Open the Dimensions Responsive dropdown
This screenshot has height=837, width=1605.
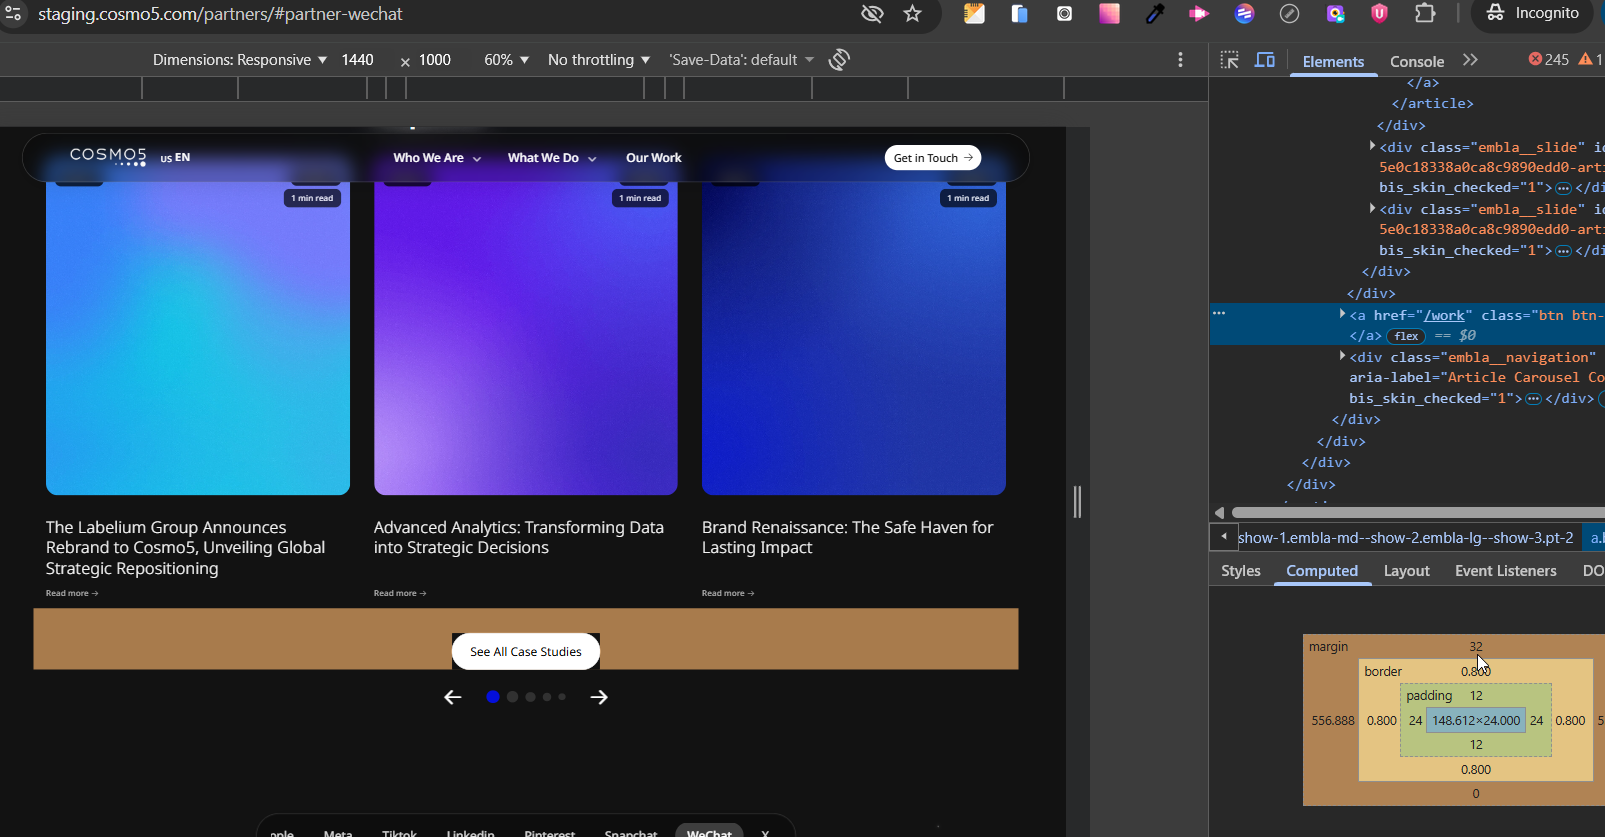(x=240, y=60)
